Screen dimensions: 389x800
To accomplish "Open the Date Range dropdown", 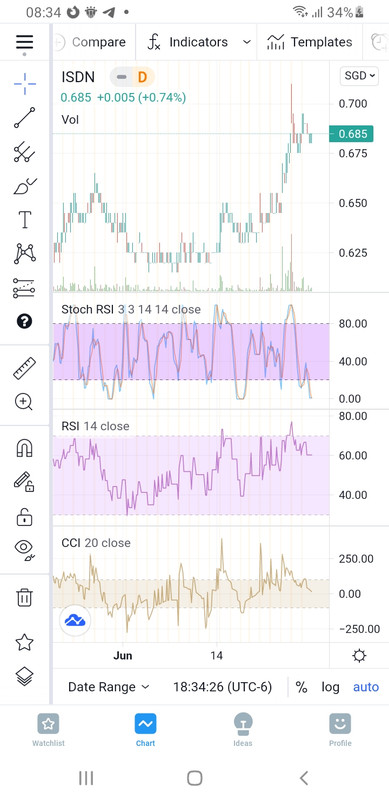I will tap(109, 687).
